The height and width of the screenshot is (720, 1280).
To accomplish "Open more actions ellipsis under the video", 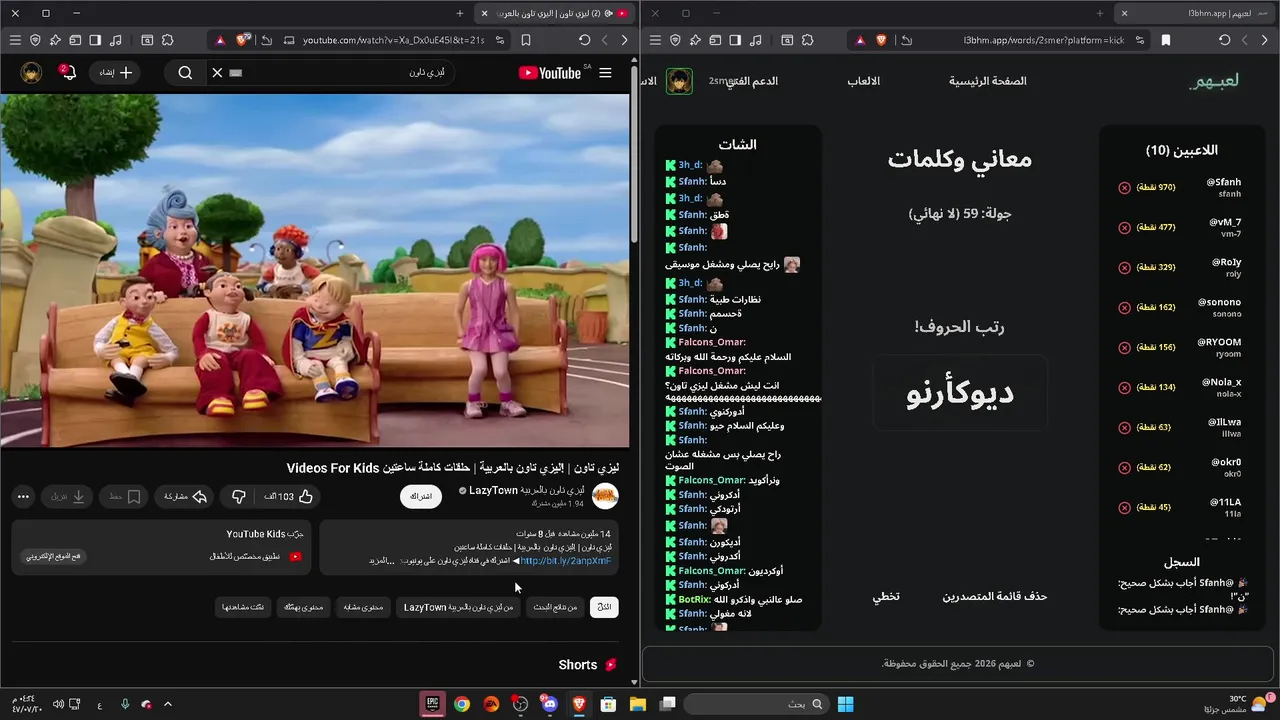I will pyautogui.click(x=23, y=497).
